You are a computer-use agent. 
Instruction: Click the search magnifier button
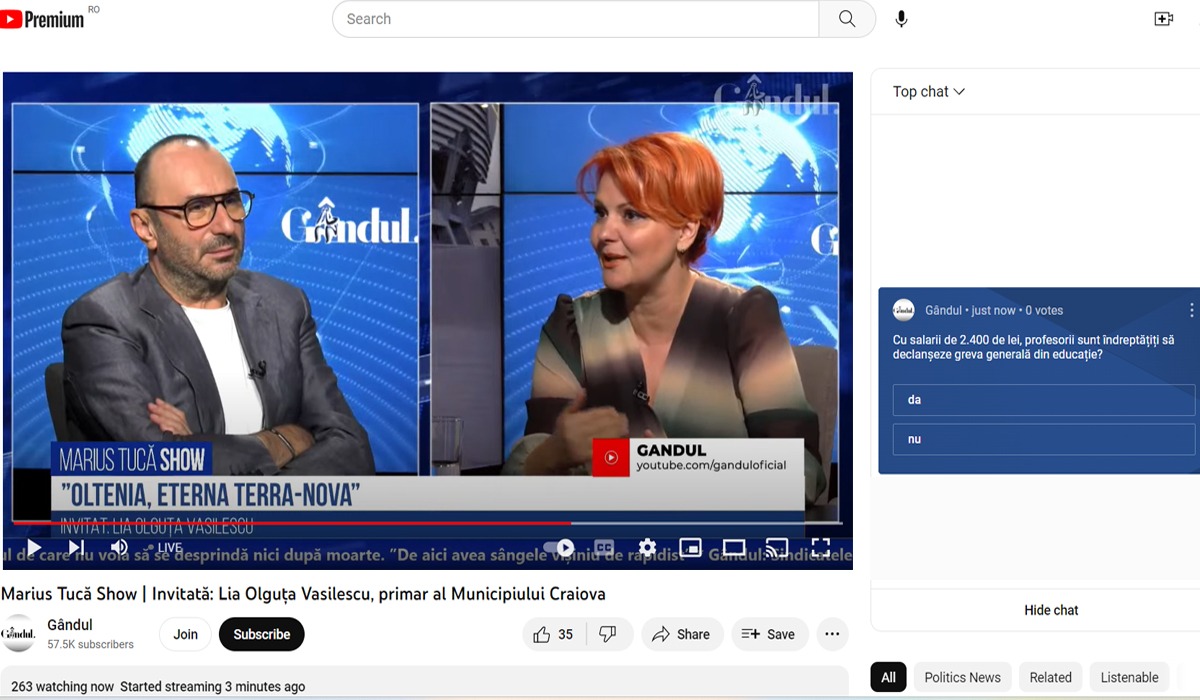click(847, 19)
